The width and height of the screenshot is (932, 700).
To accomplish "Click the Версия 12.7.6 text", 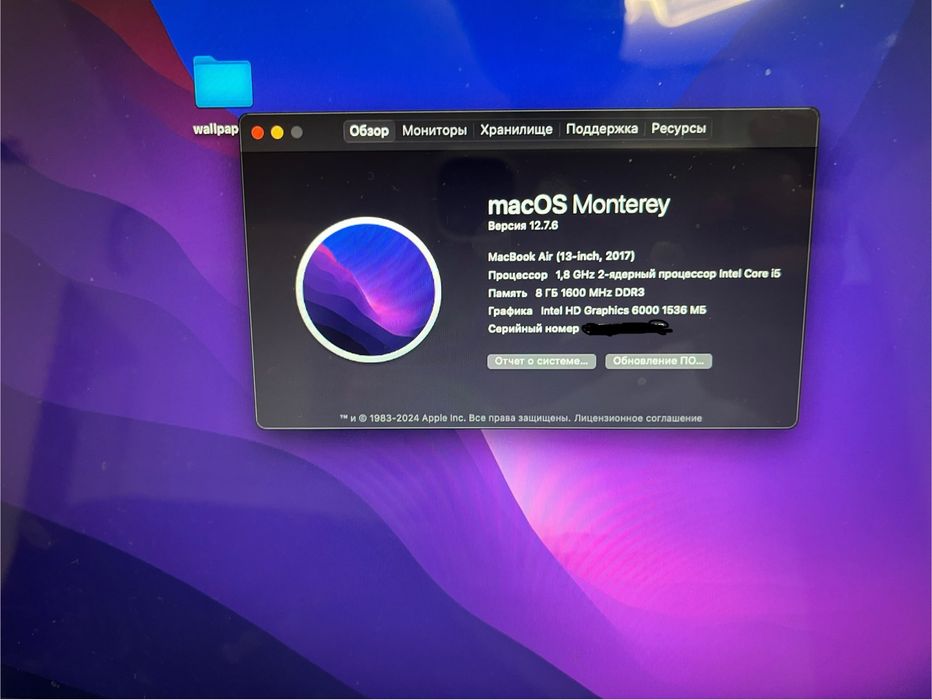I will [x=522, y=226].
